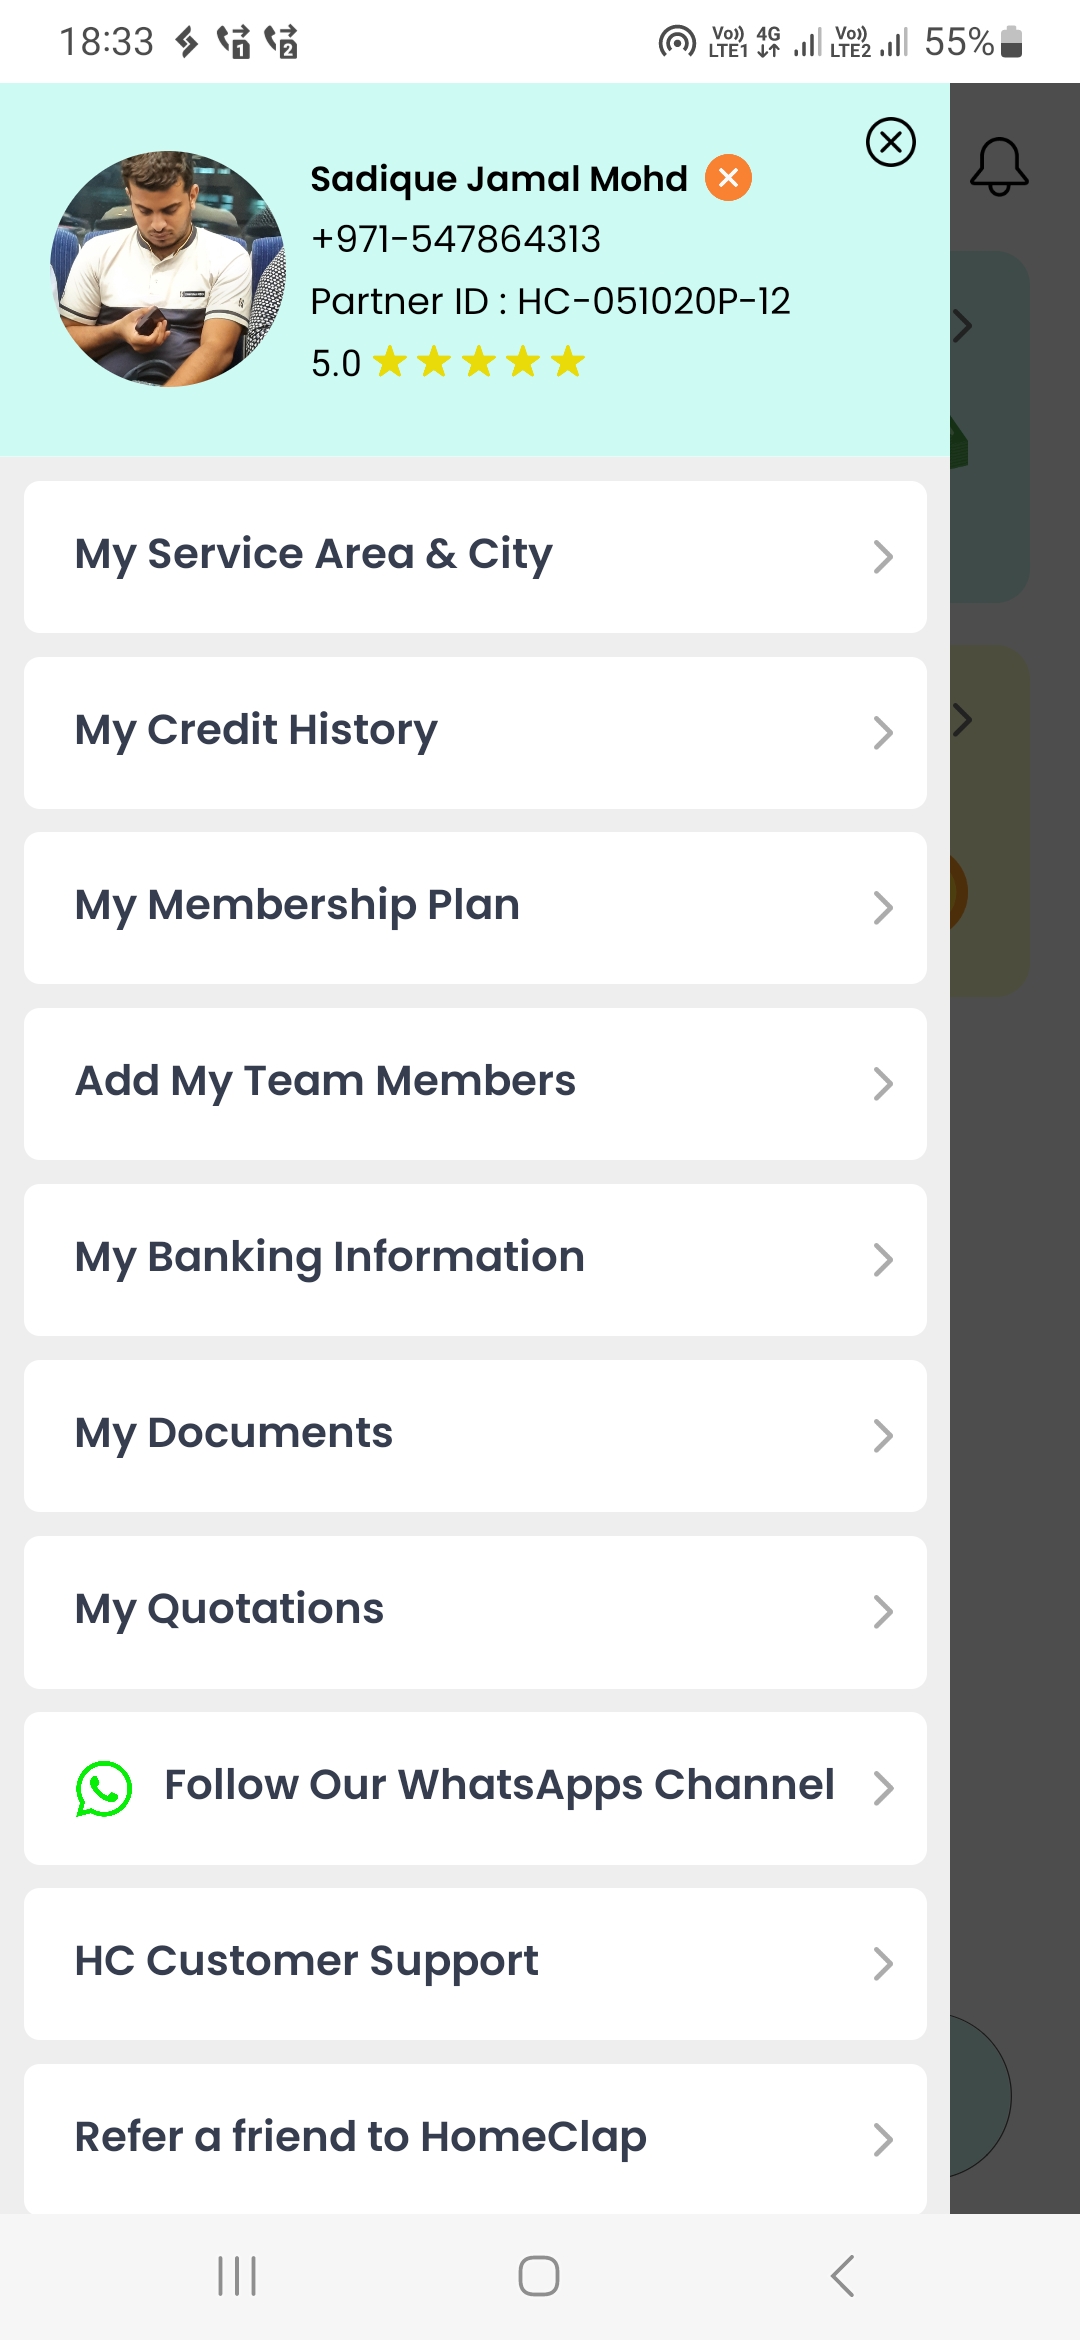Image resolution: width=1080 pixels, height=2340 pixels.
Task: Open My Documents section
Action: tap(475, 1435)
